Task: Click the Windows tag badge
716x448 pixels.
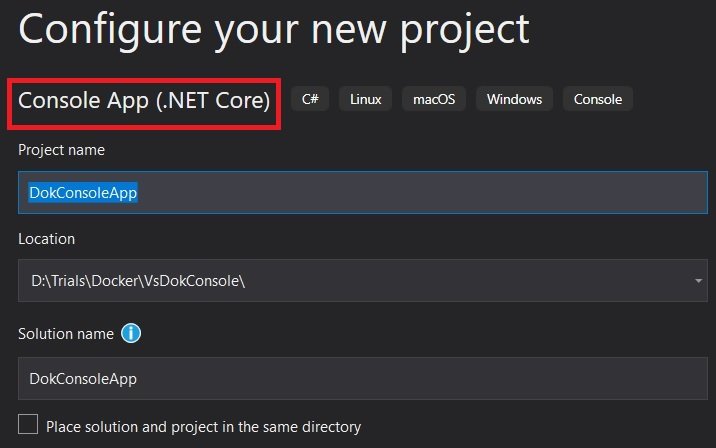Action: [x=514, y=99]
